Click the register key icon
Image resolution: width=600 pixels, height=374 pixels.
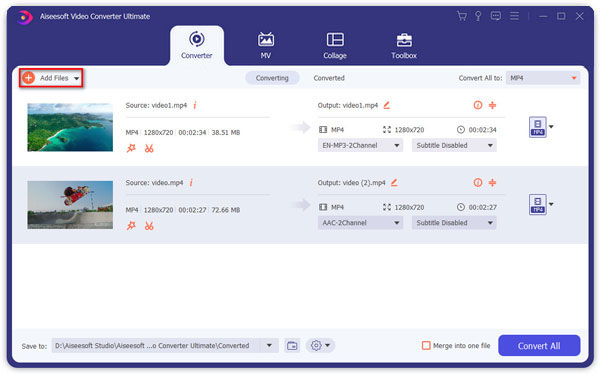[x=478, y=16]
